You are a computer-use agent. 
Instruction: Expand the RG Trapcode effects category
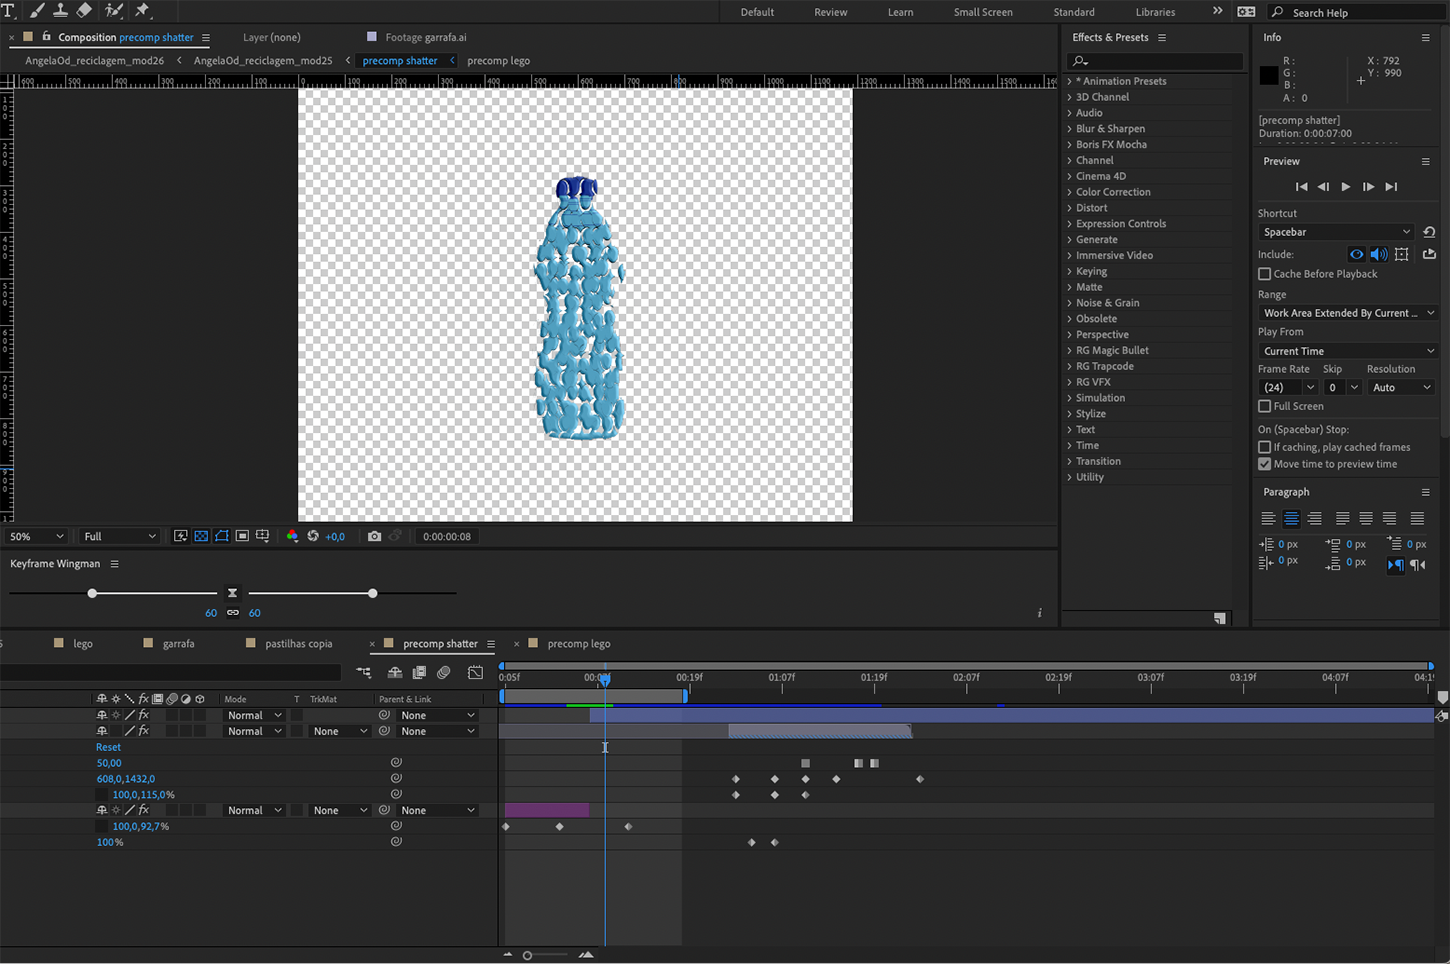tap(1069, 366)
